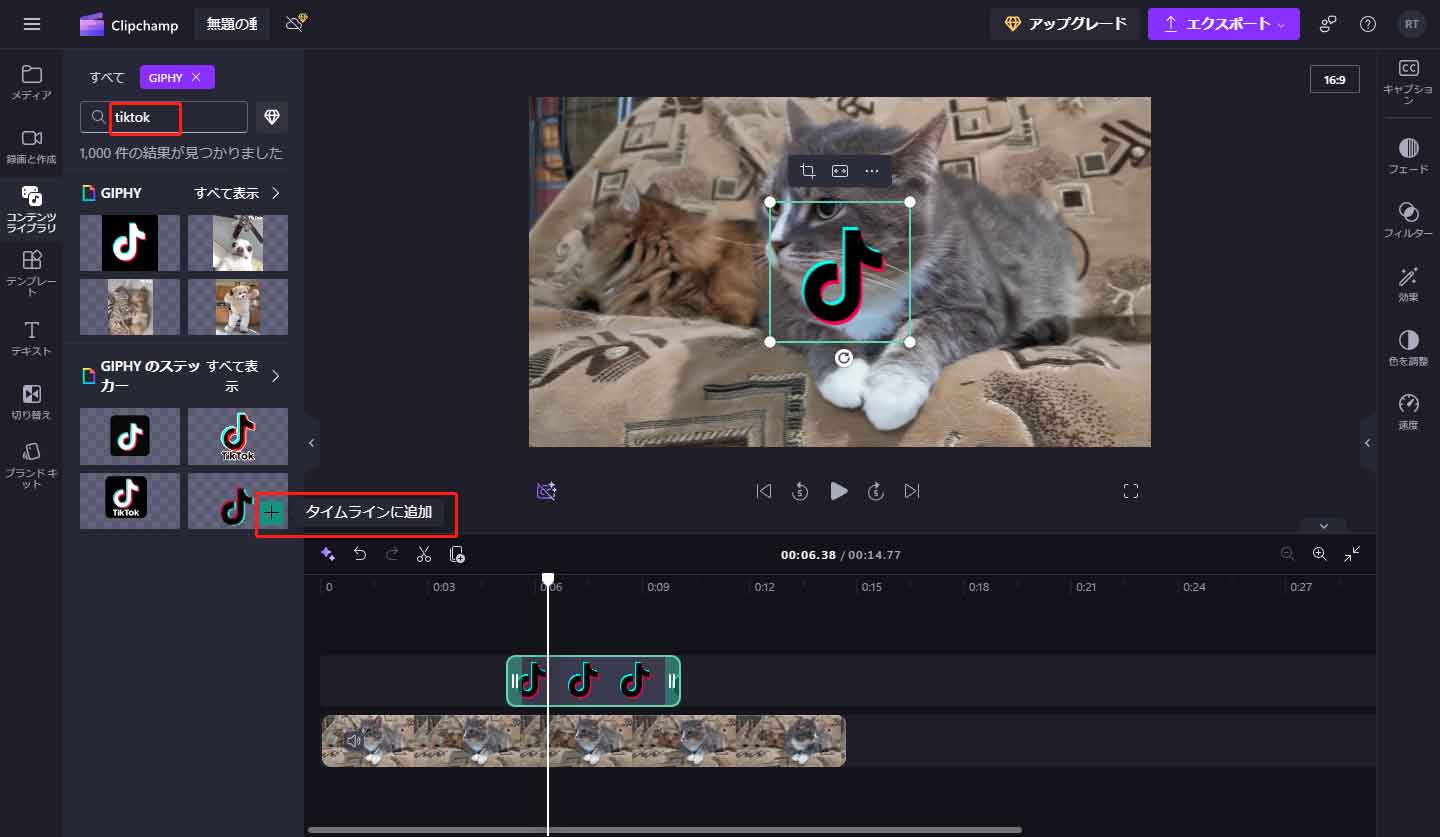Enter fullscreen preview
Image resolution: width=1440 pixels, height=837 pixels.
1131,491
